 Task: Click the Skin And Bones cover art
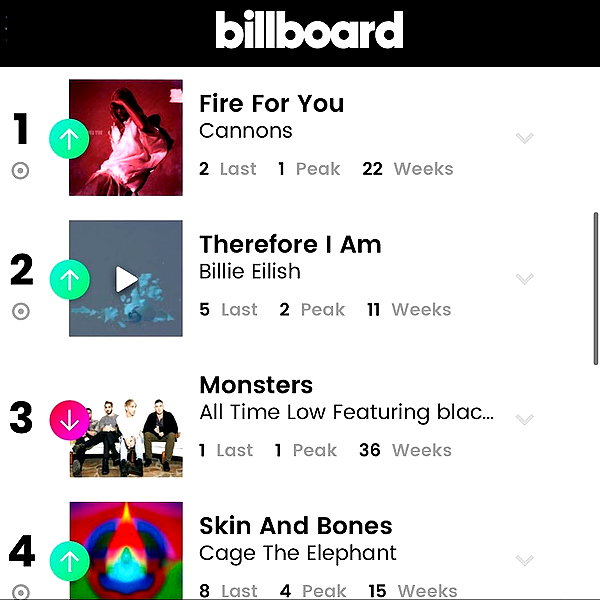126,551
